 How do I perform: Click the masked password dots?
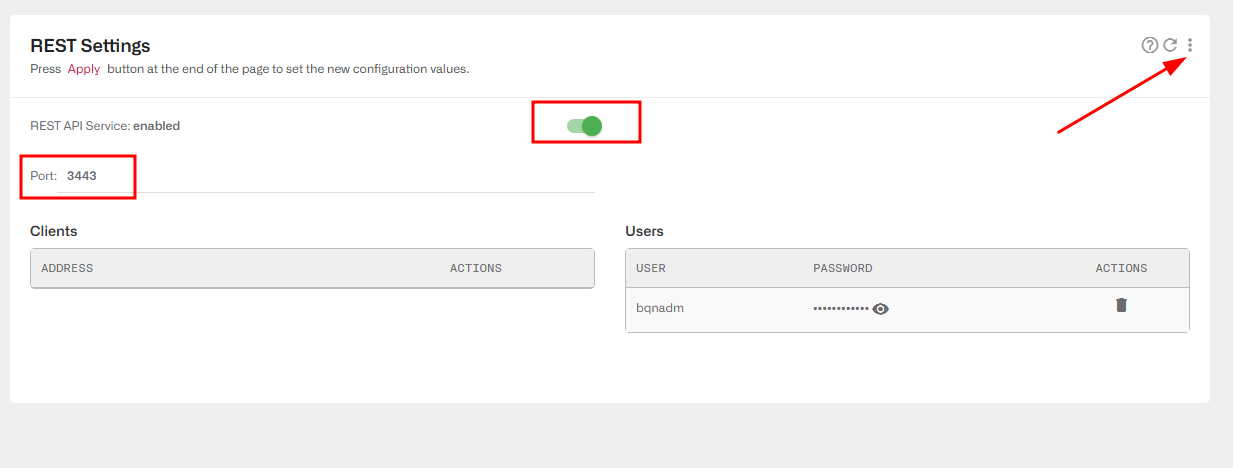click(x=841, y=309)
